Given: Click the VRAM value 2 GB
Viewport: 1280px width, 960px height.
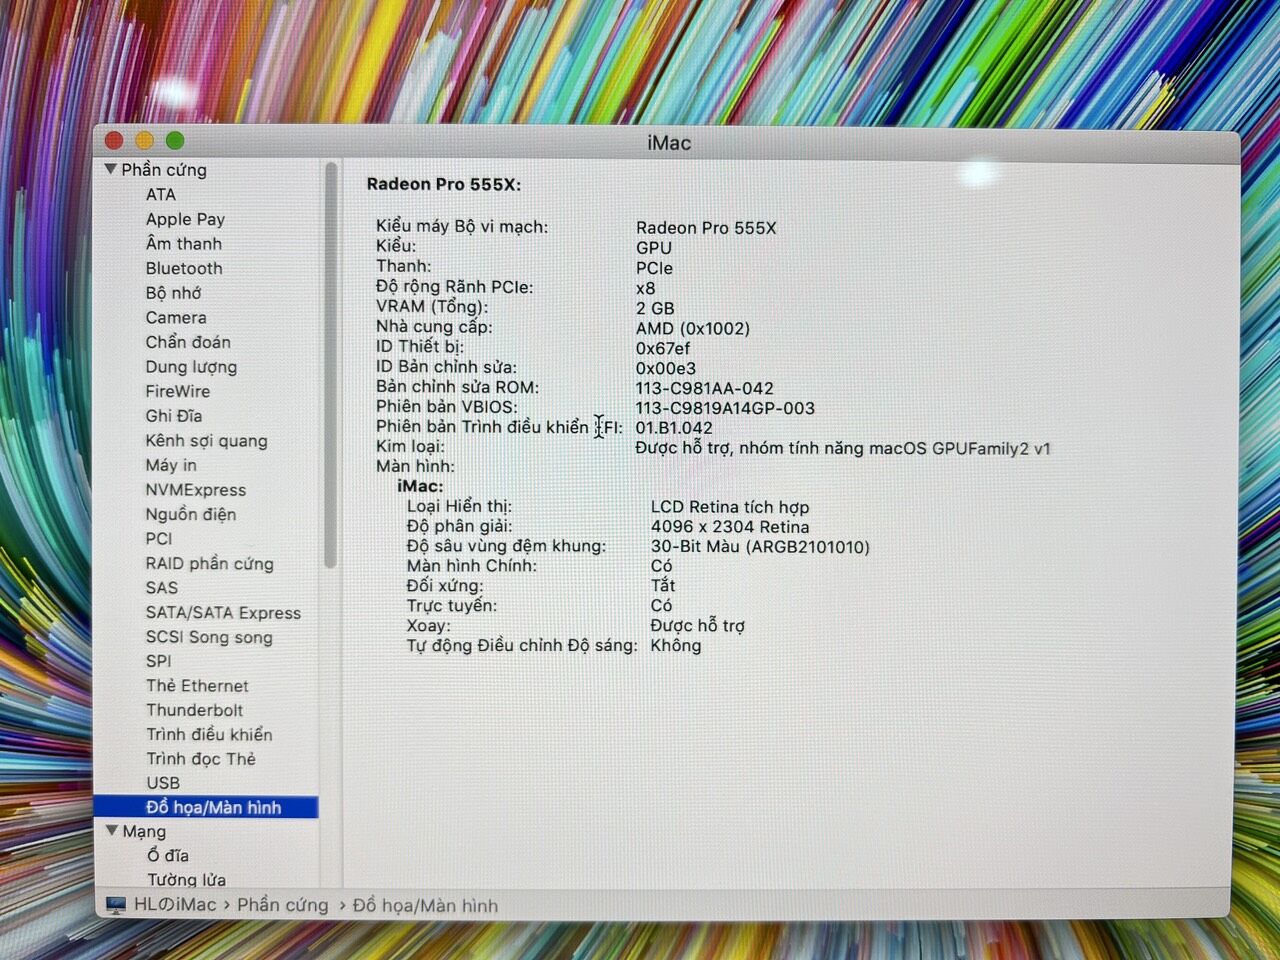Looking at the screenshot, I should point(655,308).
